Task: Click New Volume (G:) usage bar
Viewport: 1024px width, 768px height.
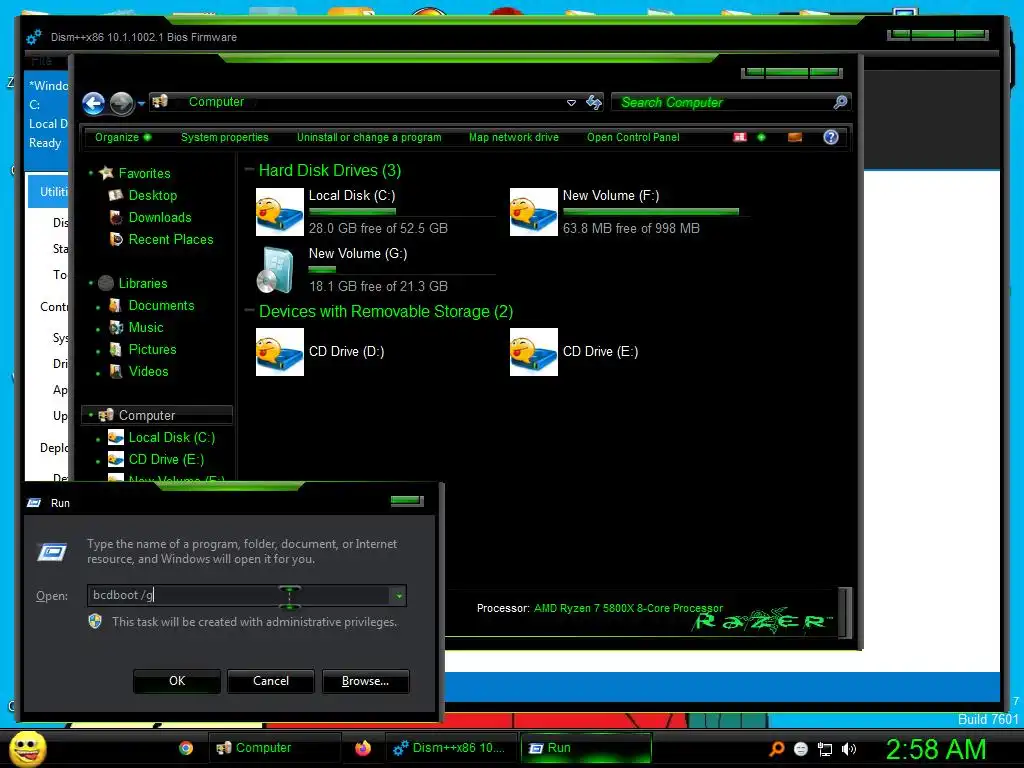Action: point(402,270)
